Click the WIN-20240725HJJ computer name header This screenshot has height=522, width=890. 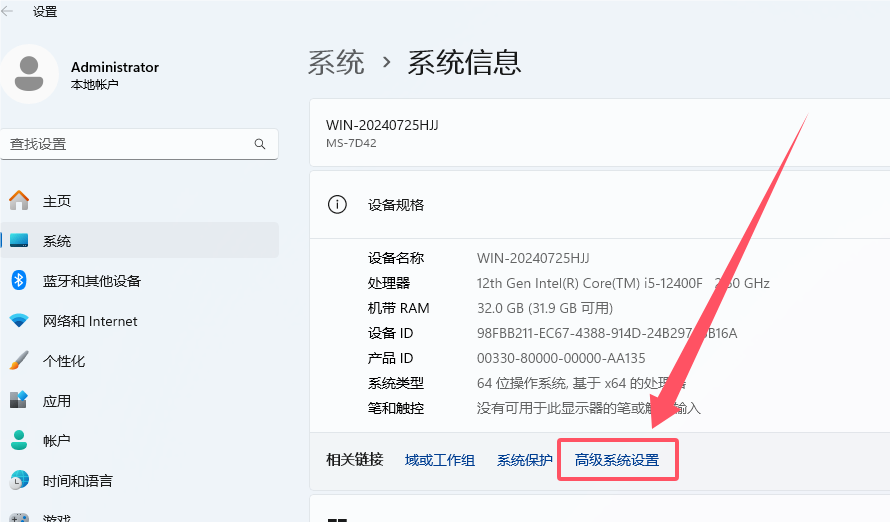click(382, 125)
